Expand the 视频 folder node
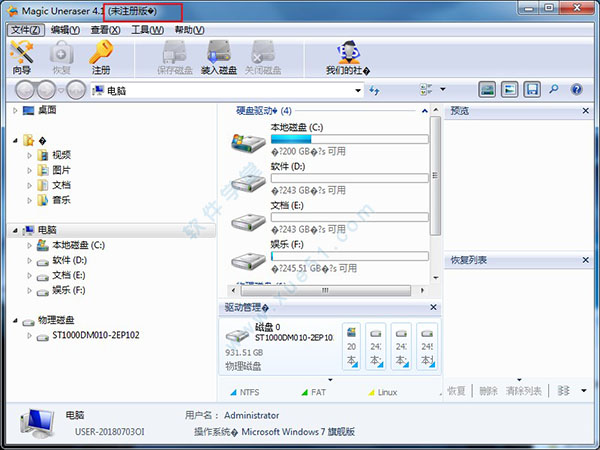The height and width of the screenshot is (450, 600). [29, 155]
